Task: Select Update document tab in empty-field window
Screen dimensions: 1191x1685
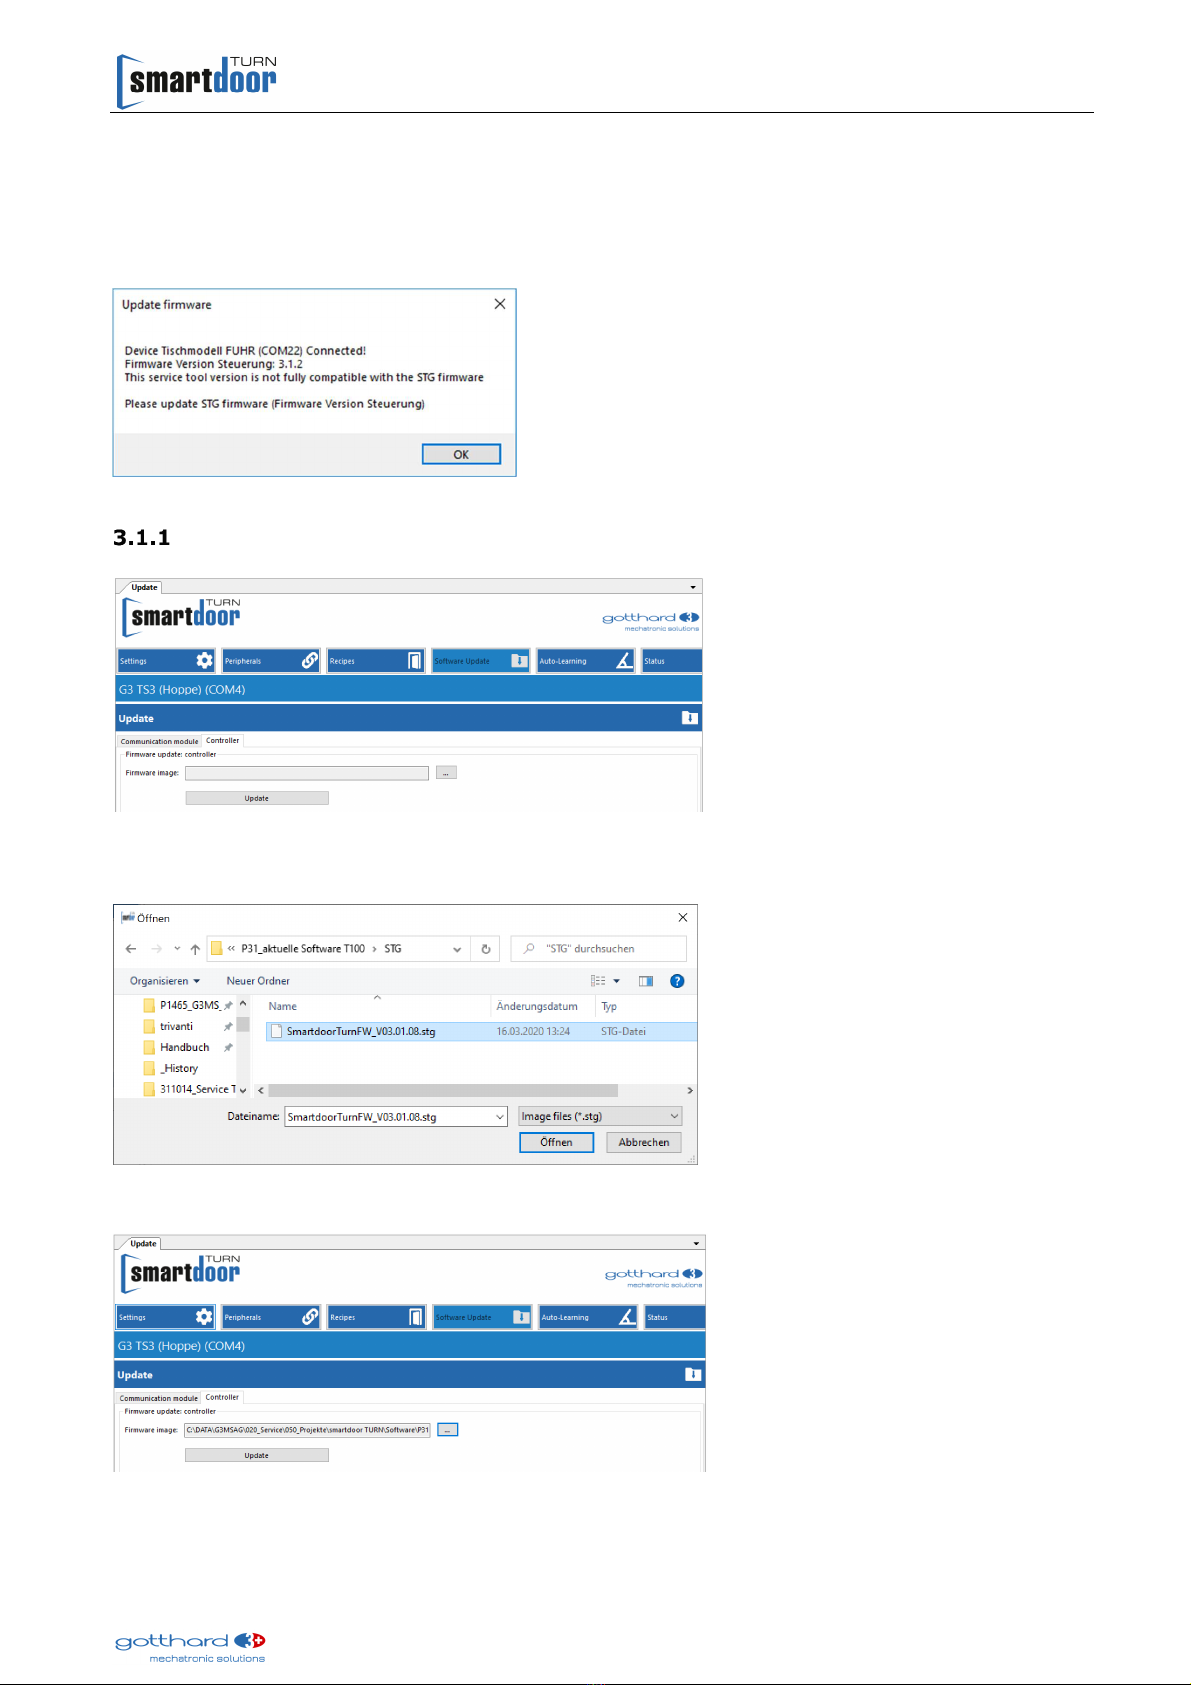Action: pyautogui.click(x=145, y=587)
